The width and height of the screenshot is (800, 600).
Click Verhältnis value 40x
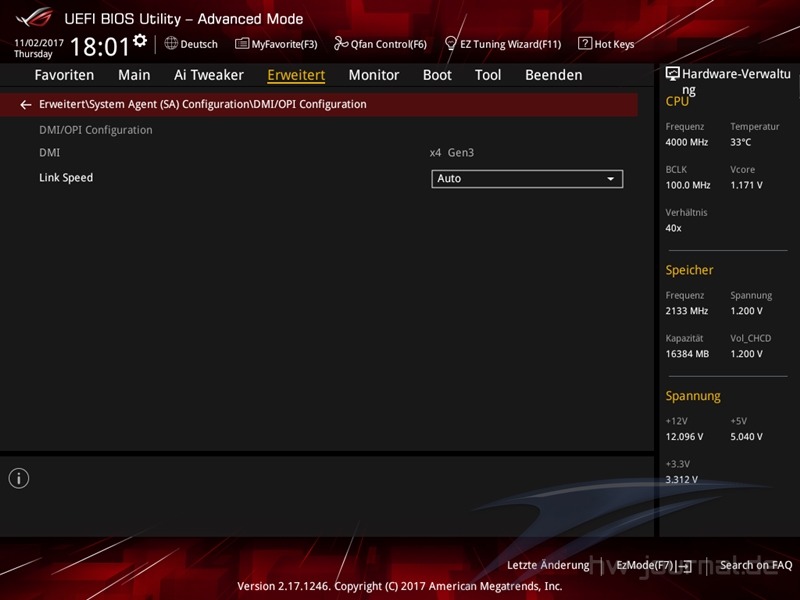(x=673, y=228)
